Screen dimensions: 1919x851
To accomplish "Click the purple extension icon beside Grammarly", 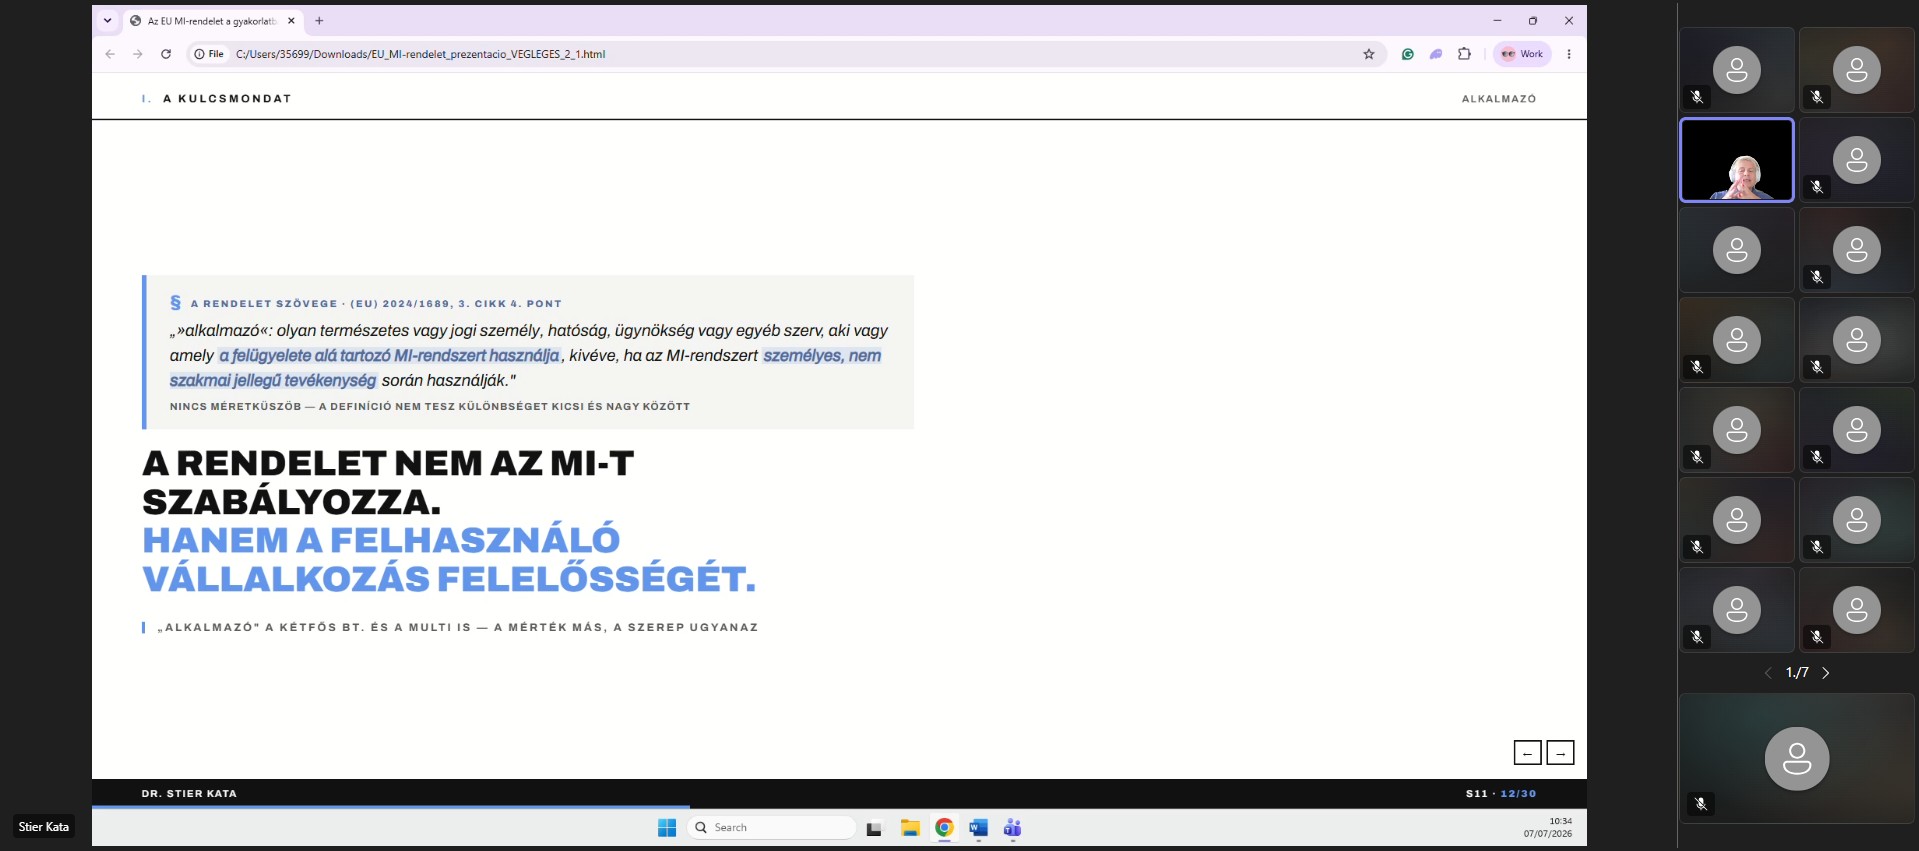I will click(x=1436, y=54).
